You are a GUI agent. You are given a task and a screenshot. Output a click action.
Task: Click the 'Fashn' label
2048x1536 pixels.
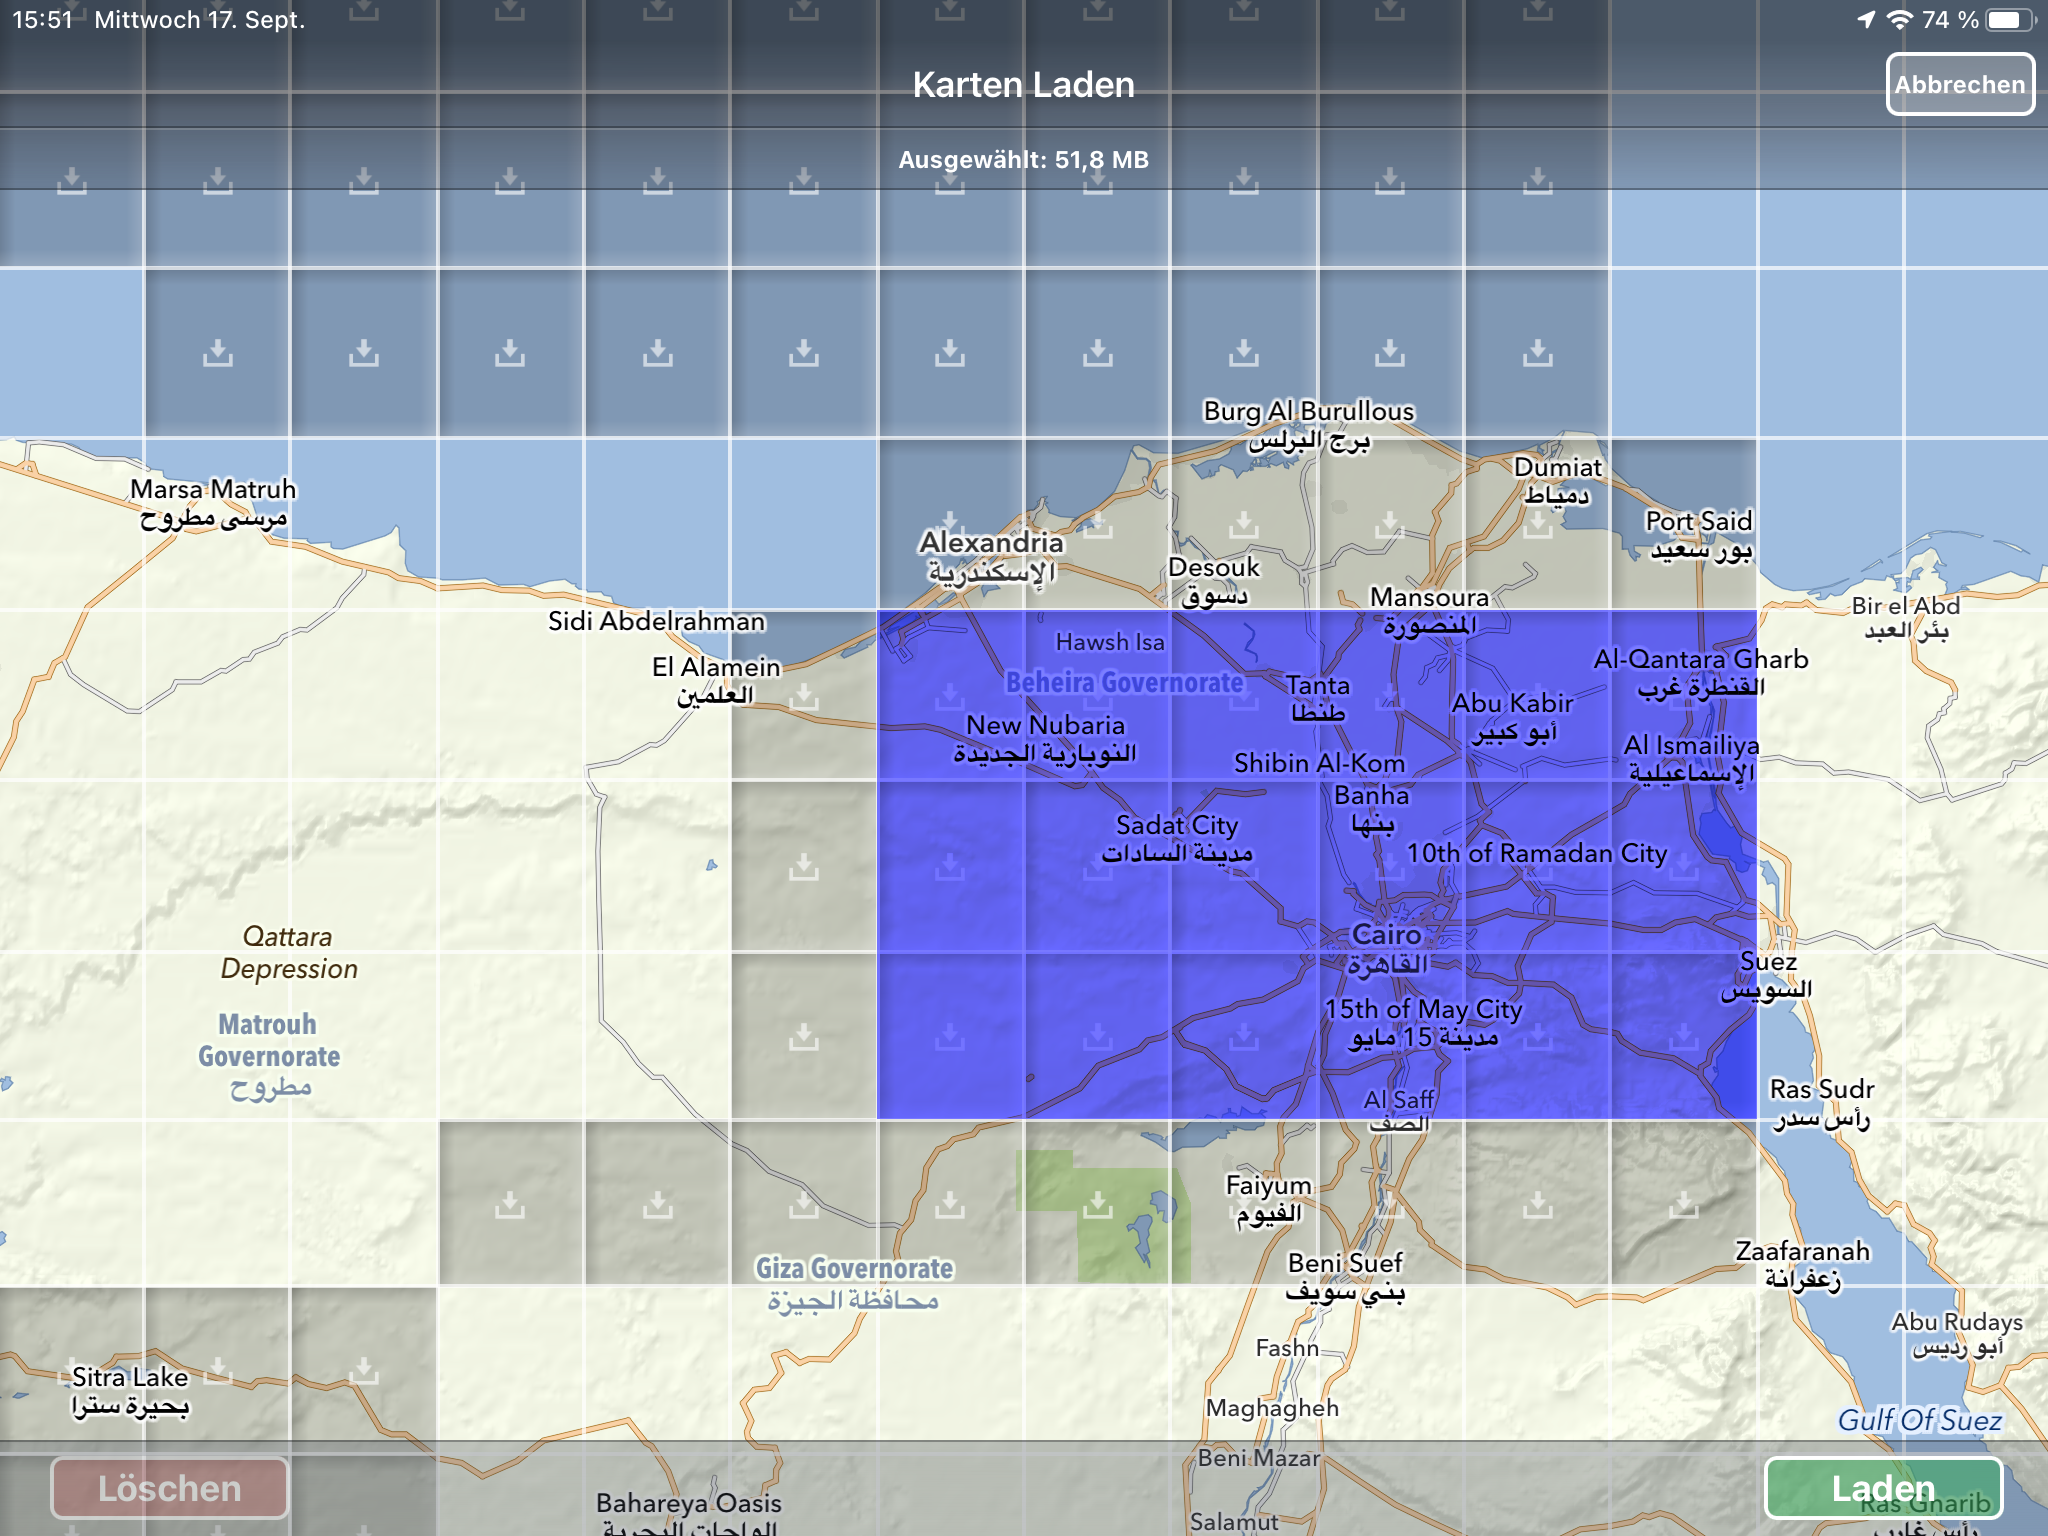point(1287,1348)
